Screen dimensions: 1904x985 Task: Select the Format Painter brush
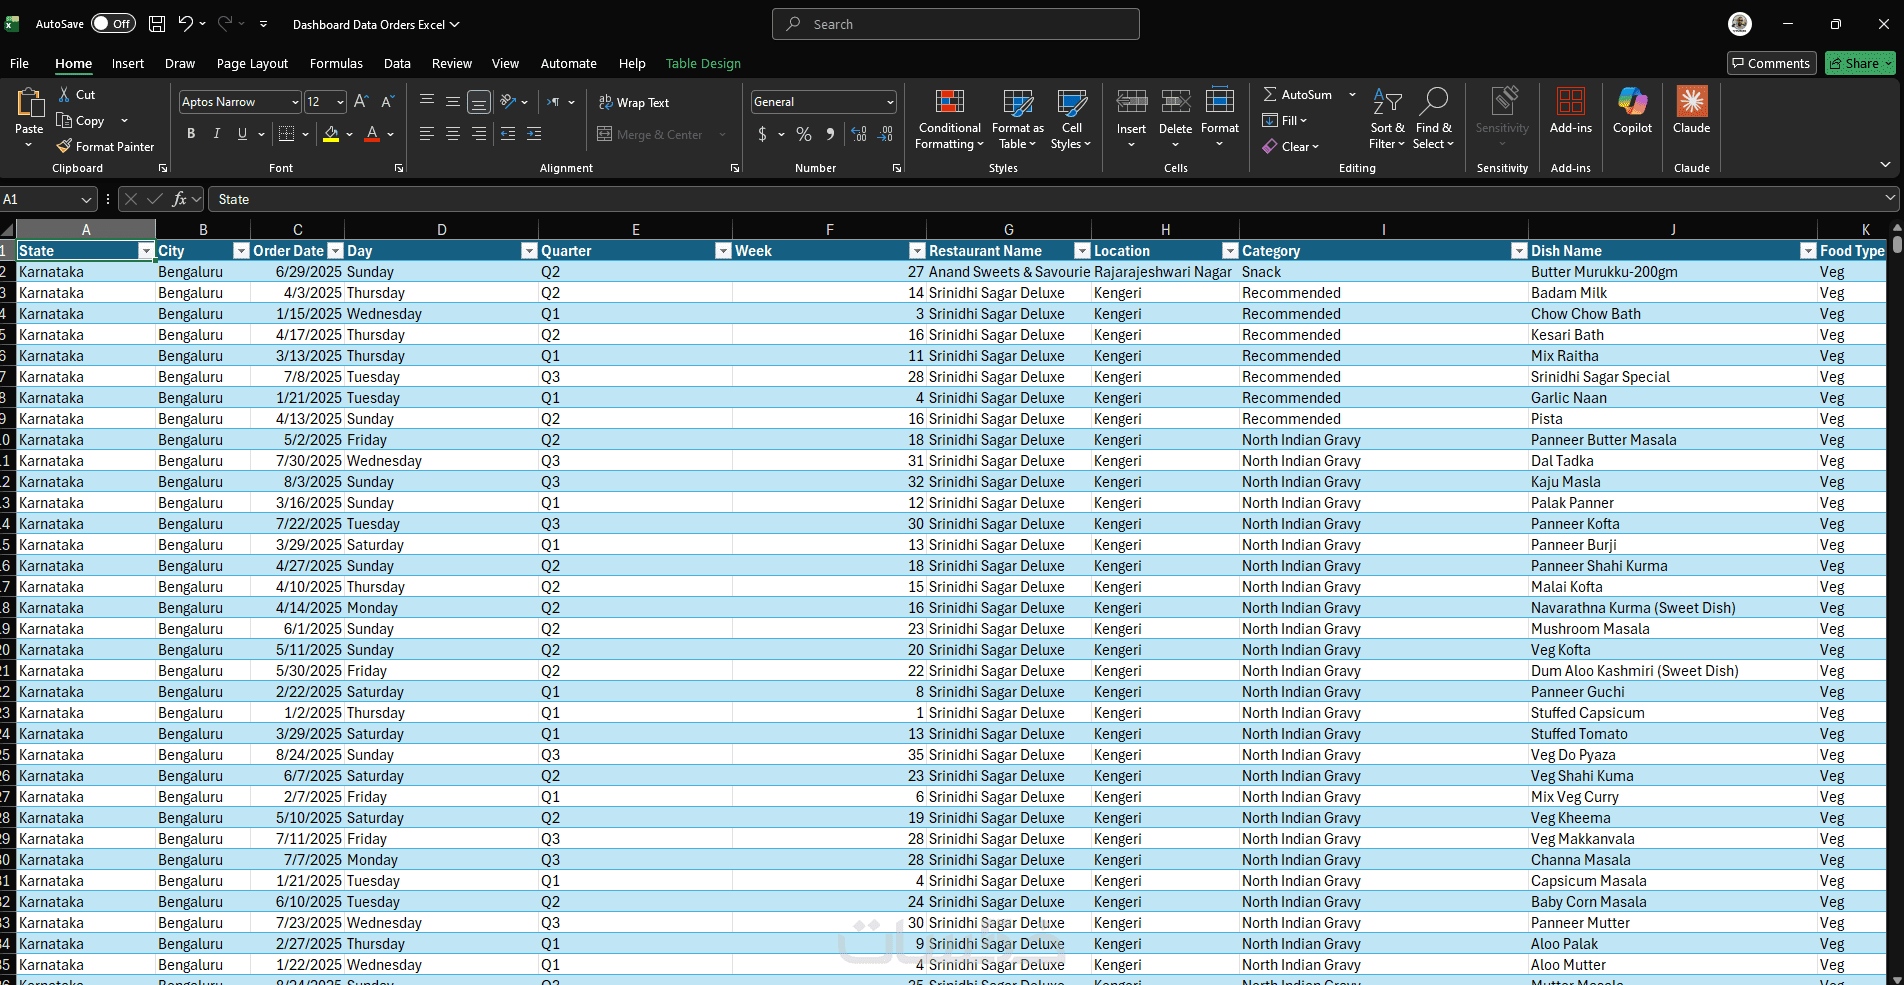pyautogui.click(x=65, y=146)
